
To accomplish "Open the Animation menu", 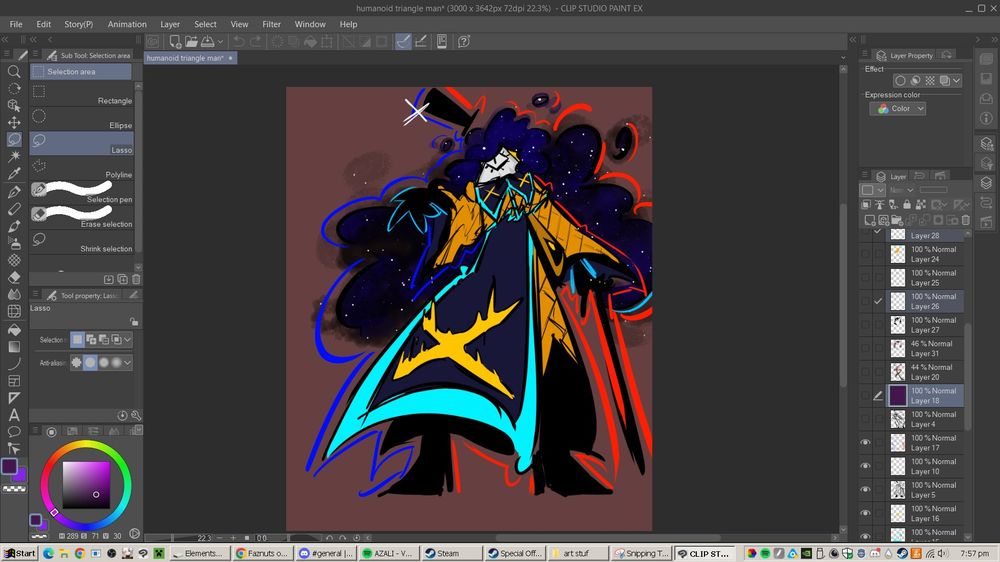I will (127, 24).
